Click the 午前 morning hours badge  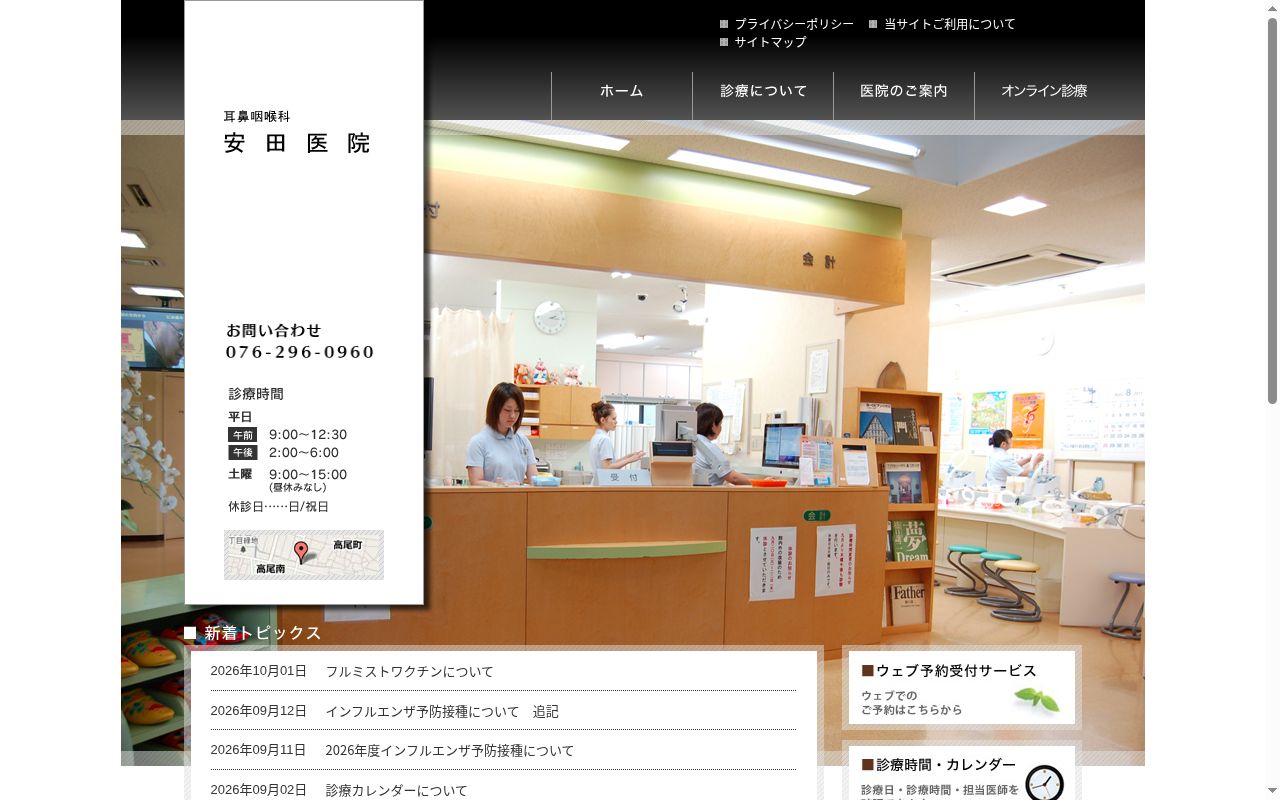(x=243, y=435)
